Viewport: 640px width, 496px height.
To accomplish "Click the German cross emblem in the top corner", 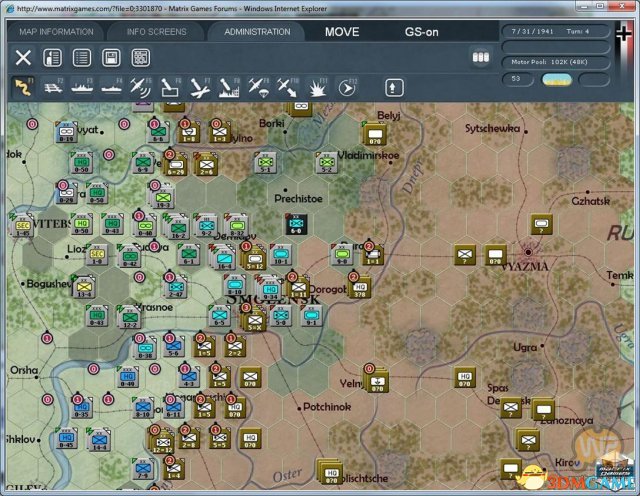I will pos(623,34).
